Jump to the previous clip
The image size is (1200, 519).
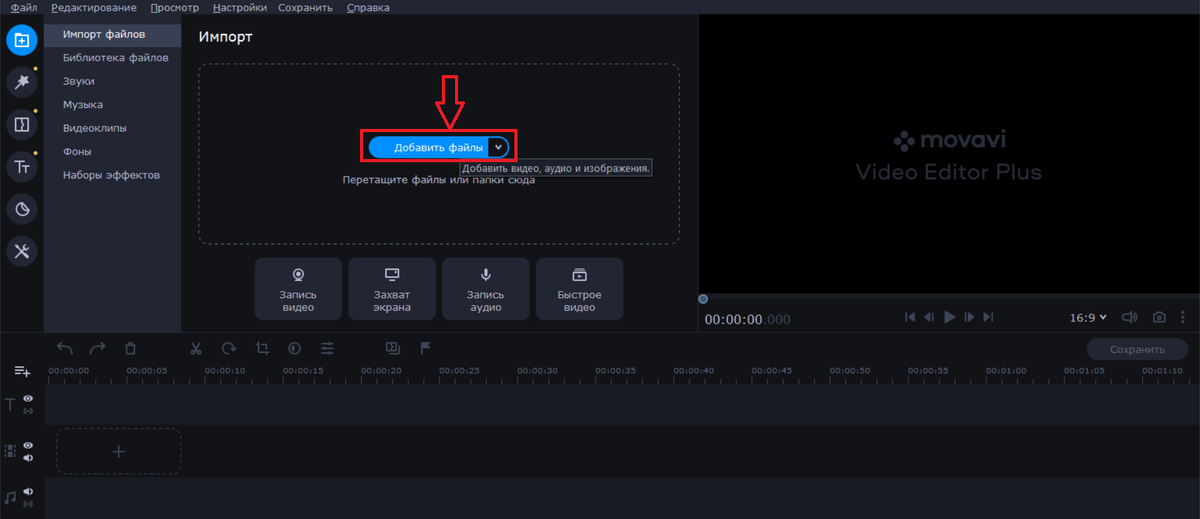coord(910,317)
